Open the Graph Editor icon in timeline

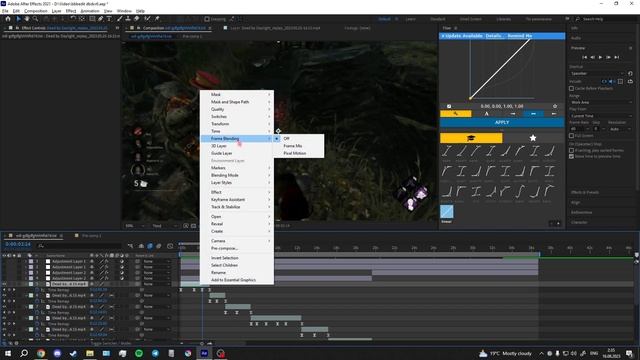170,246
